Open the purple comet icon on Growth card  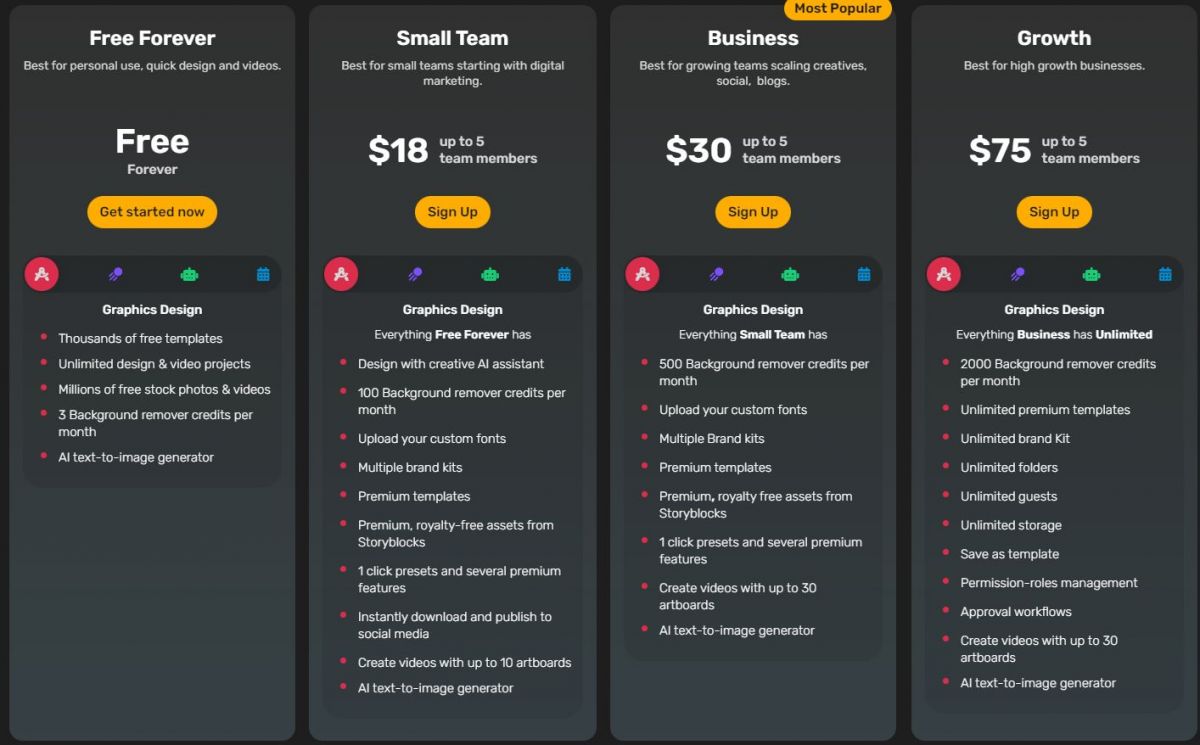pos(1017,272)
